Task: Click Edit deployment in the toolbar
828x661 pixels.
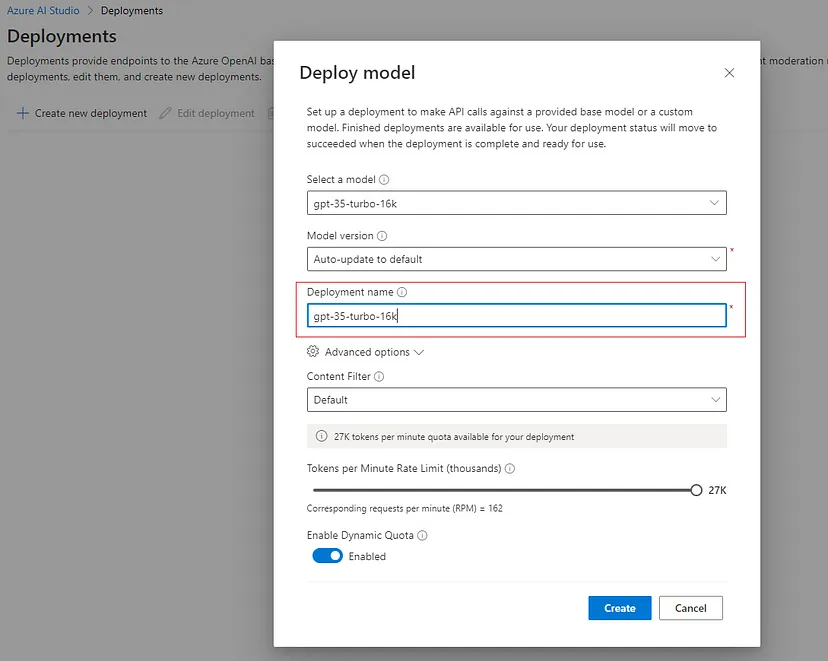Action: [207, 113]
